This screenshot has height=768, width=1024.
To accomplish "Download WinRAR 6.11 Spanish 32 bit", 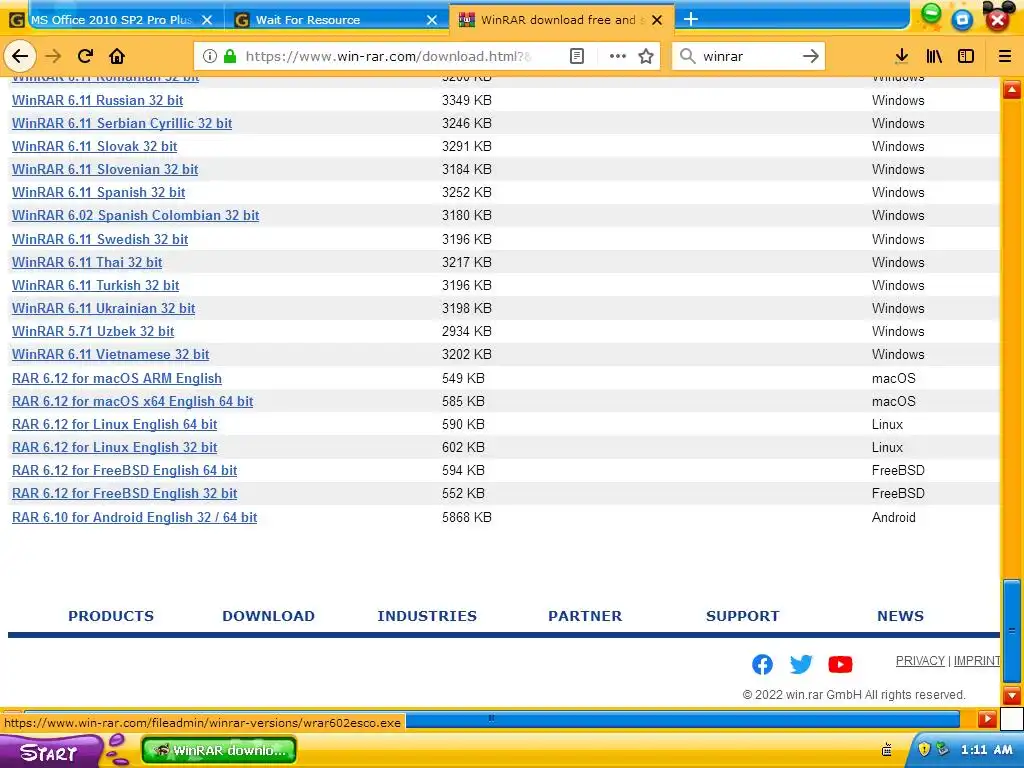I will point(99,192).
